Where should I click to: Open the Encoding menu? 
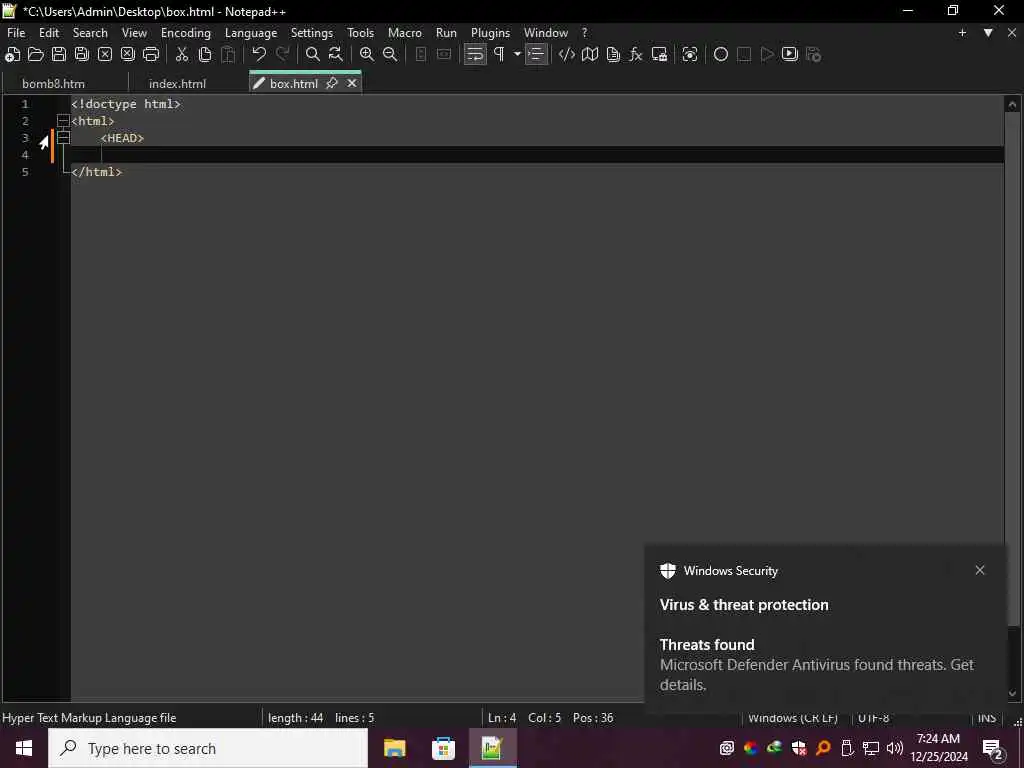tap(186, 33)
